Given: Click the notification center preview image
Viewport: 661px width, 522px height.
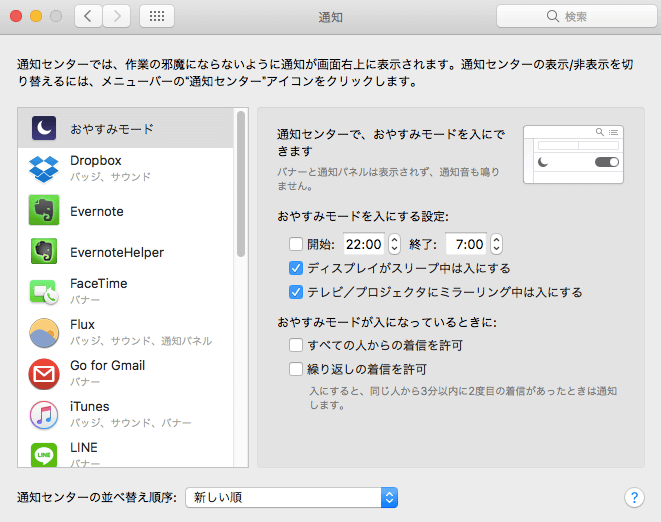Looking at the screenshot, I should pos(573,154).
